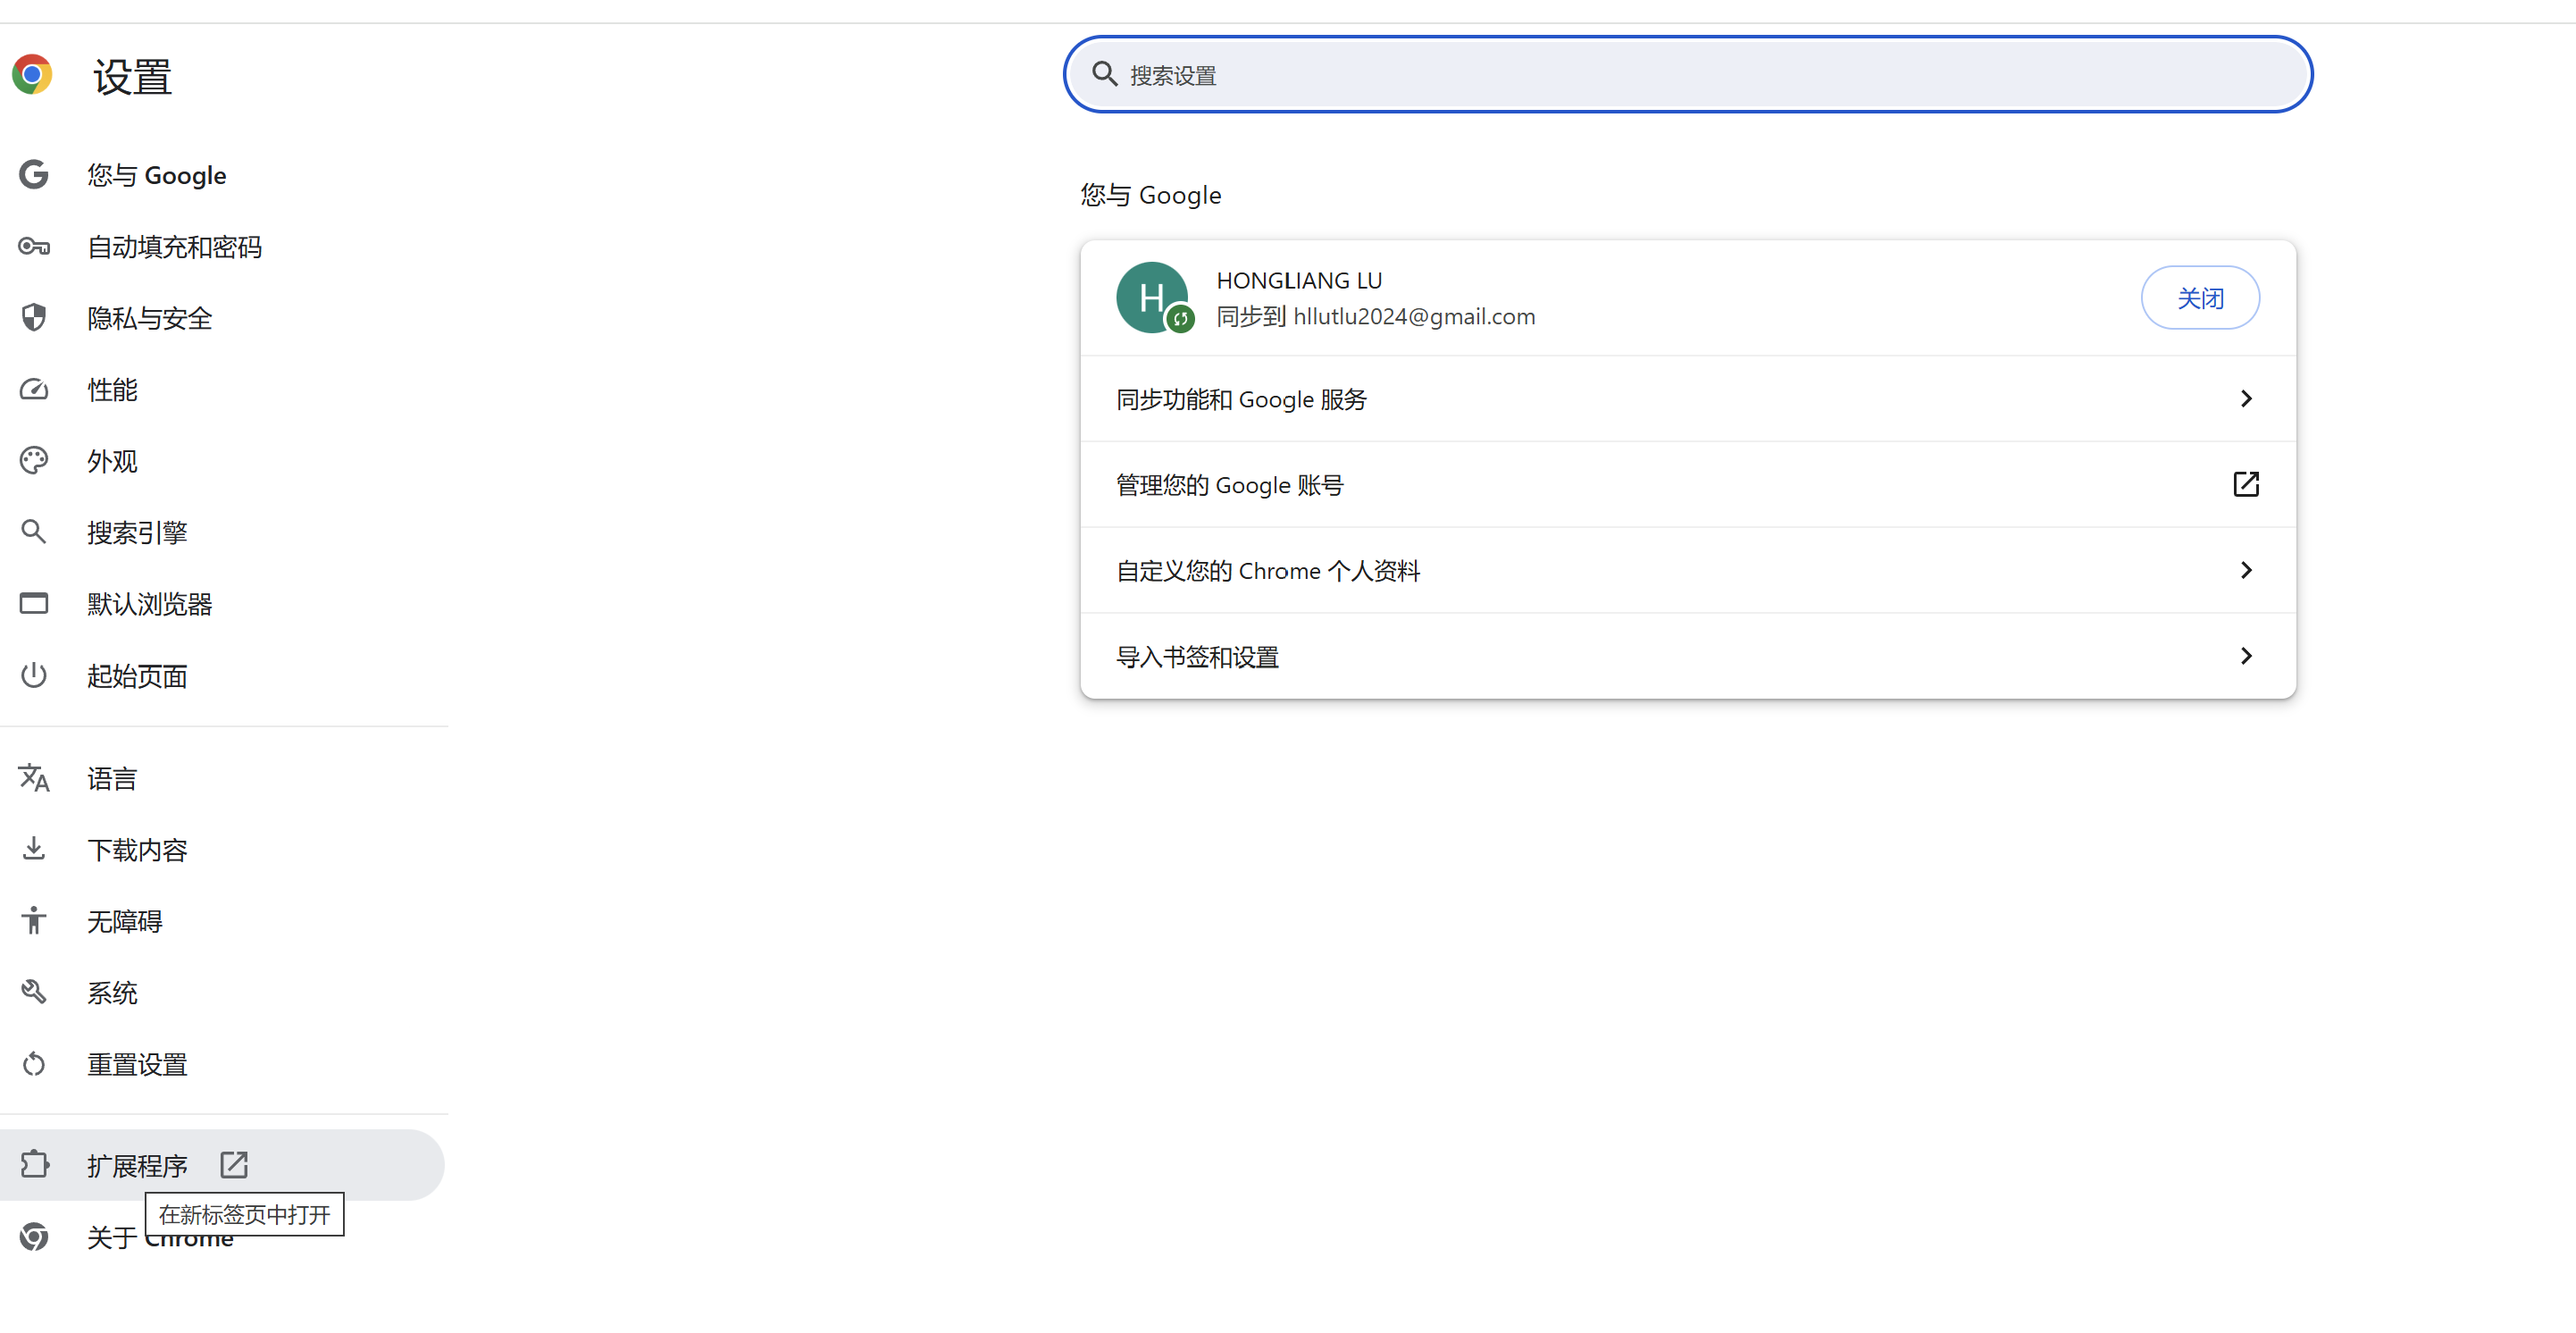Image resolution: width=2576 pixels, height=1333 pixels.
Task: Click the wrench icon for 系统
Action: click(x=34, y=993)
